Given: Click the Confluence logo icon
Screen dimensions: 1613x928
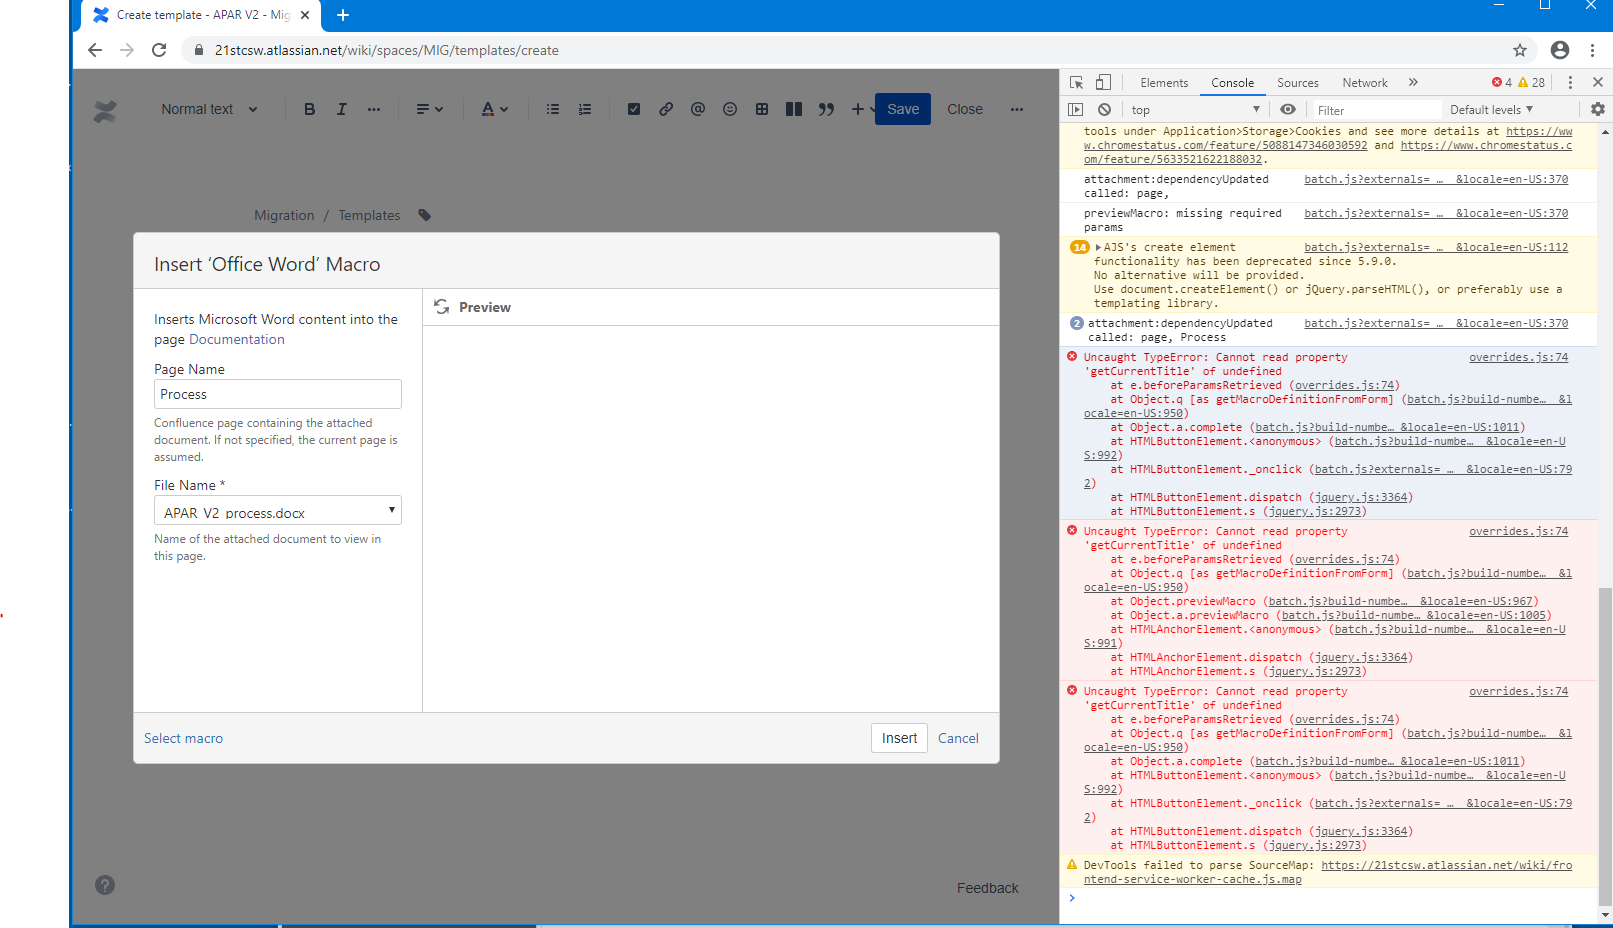Looking at the screenshot, I should tap(105, 111).
